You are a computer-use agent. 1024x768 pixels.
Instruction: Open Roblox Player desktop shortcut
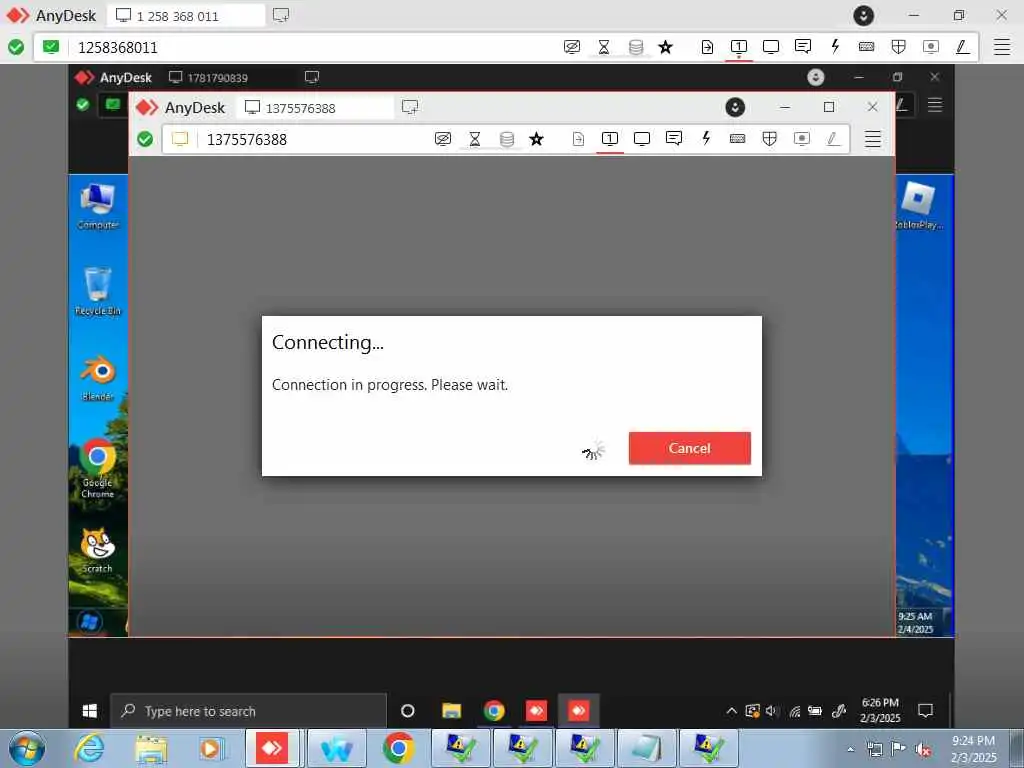(x=919, y=205)
